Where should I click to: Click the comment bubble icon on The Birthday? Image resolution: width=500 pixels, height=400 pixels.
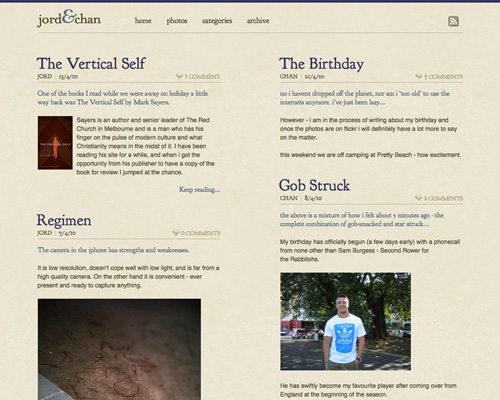click(x=419, y=76)
